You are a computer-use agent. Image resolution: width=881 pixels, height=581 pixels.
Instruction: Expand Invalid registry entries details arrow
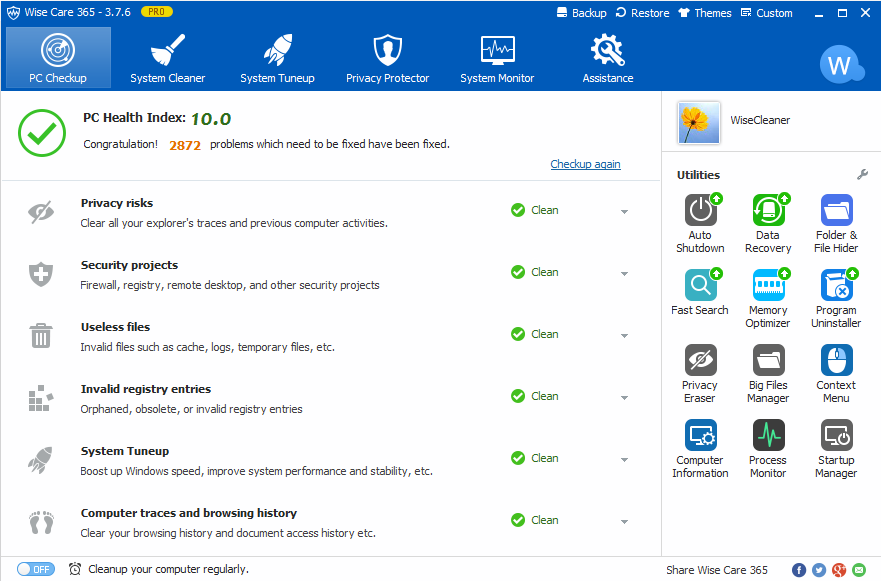(624, 397)
